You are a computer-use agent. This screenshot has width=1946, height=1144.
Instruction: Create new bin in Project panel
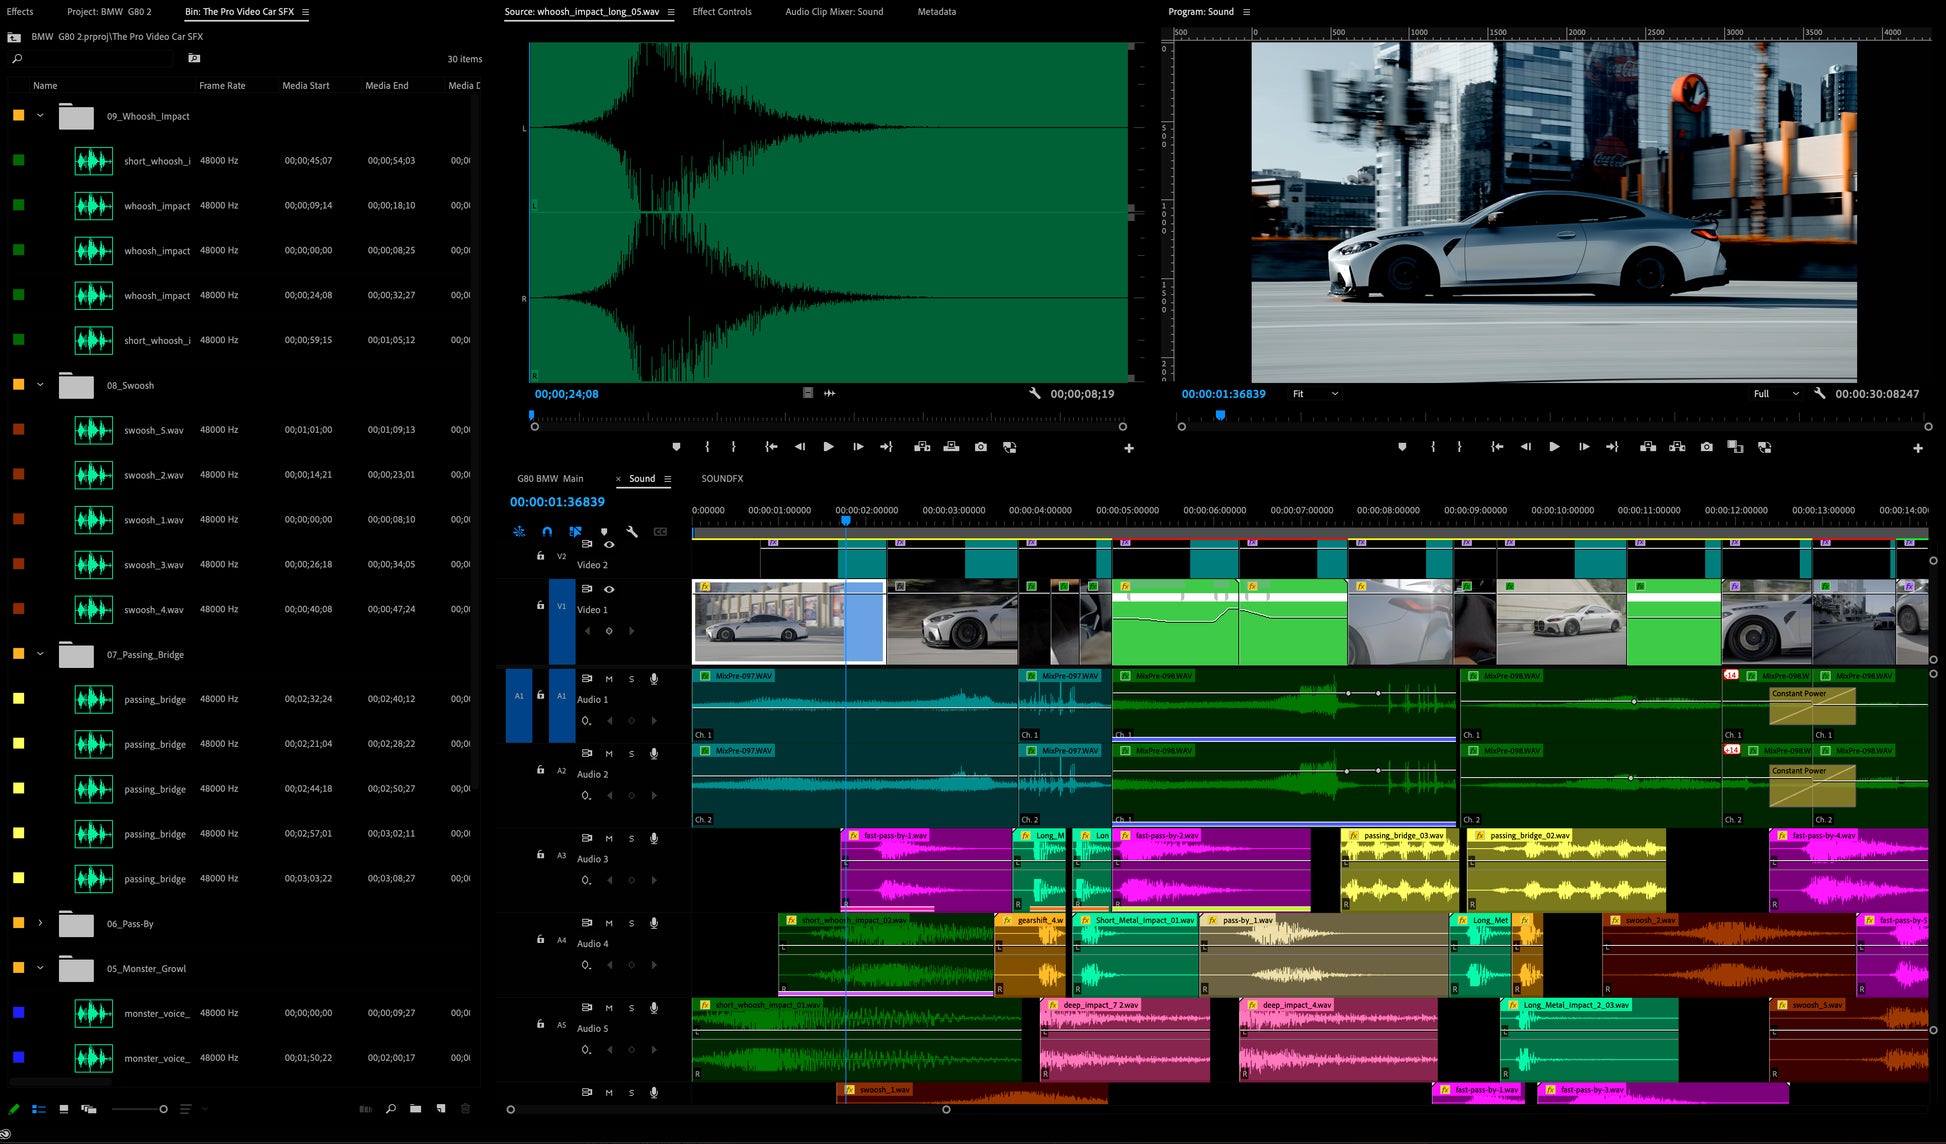tap(415, 1109)
